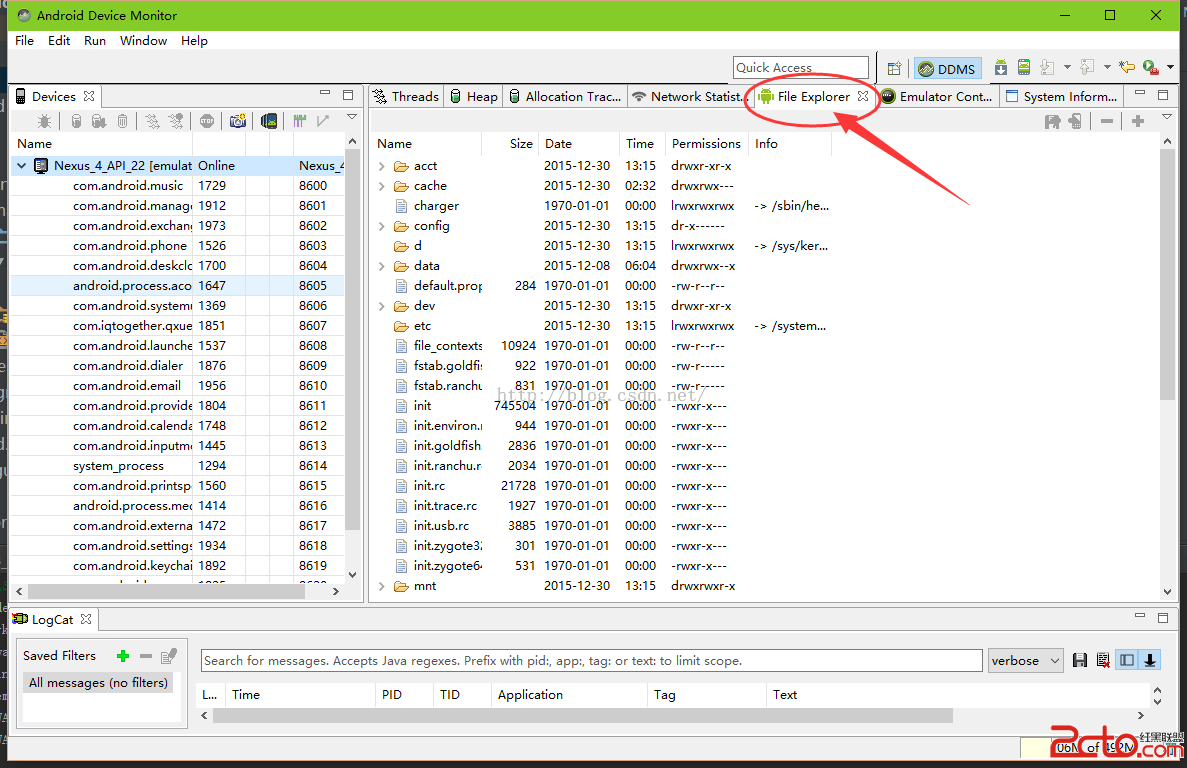The image size is (1187, 768).
Task: Open Android Virtual Device Manager icon
Action: 1023,67
